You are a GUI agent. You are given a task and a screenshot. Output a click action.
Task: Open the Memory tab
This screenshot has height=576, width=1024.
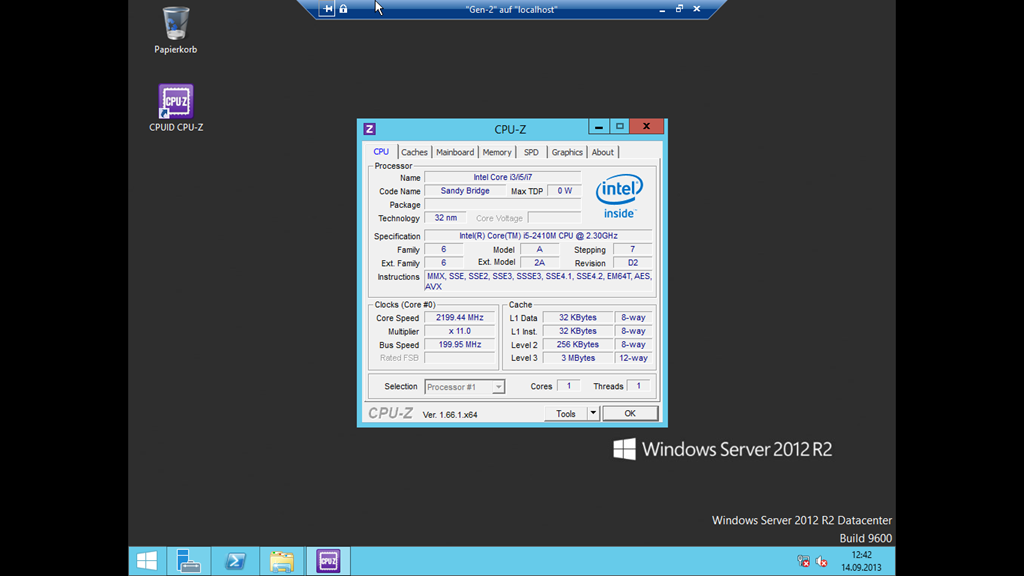[x=497, y=152]
